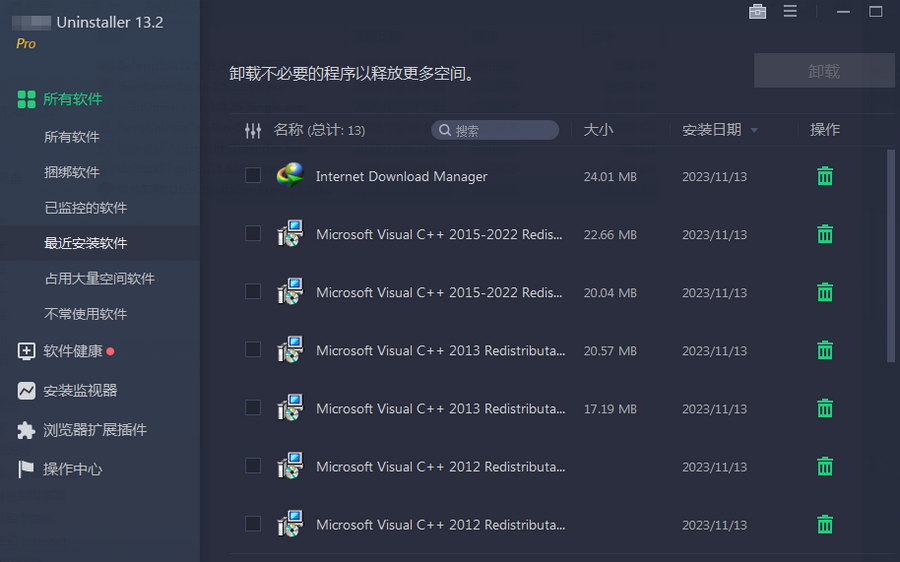Sort list by 大小 column header

click(x=598, y=130)
